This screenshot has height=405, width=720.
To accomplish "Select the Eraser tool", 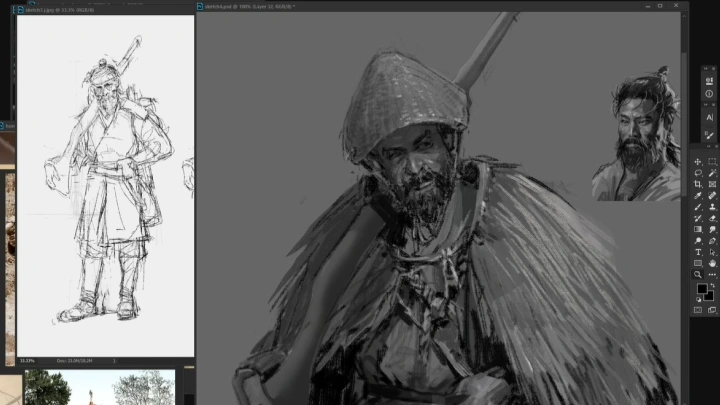I will [x=712, y=218].
